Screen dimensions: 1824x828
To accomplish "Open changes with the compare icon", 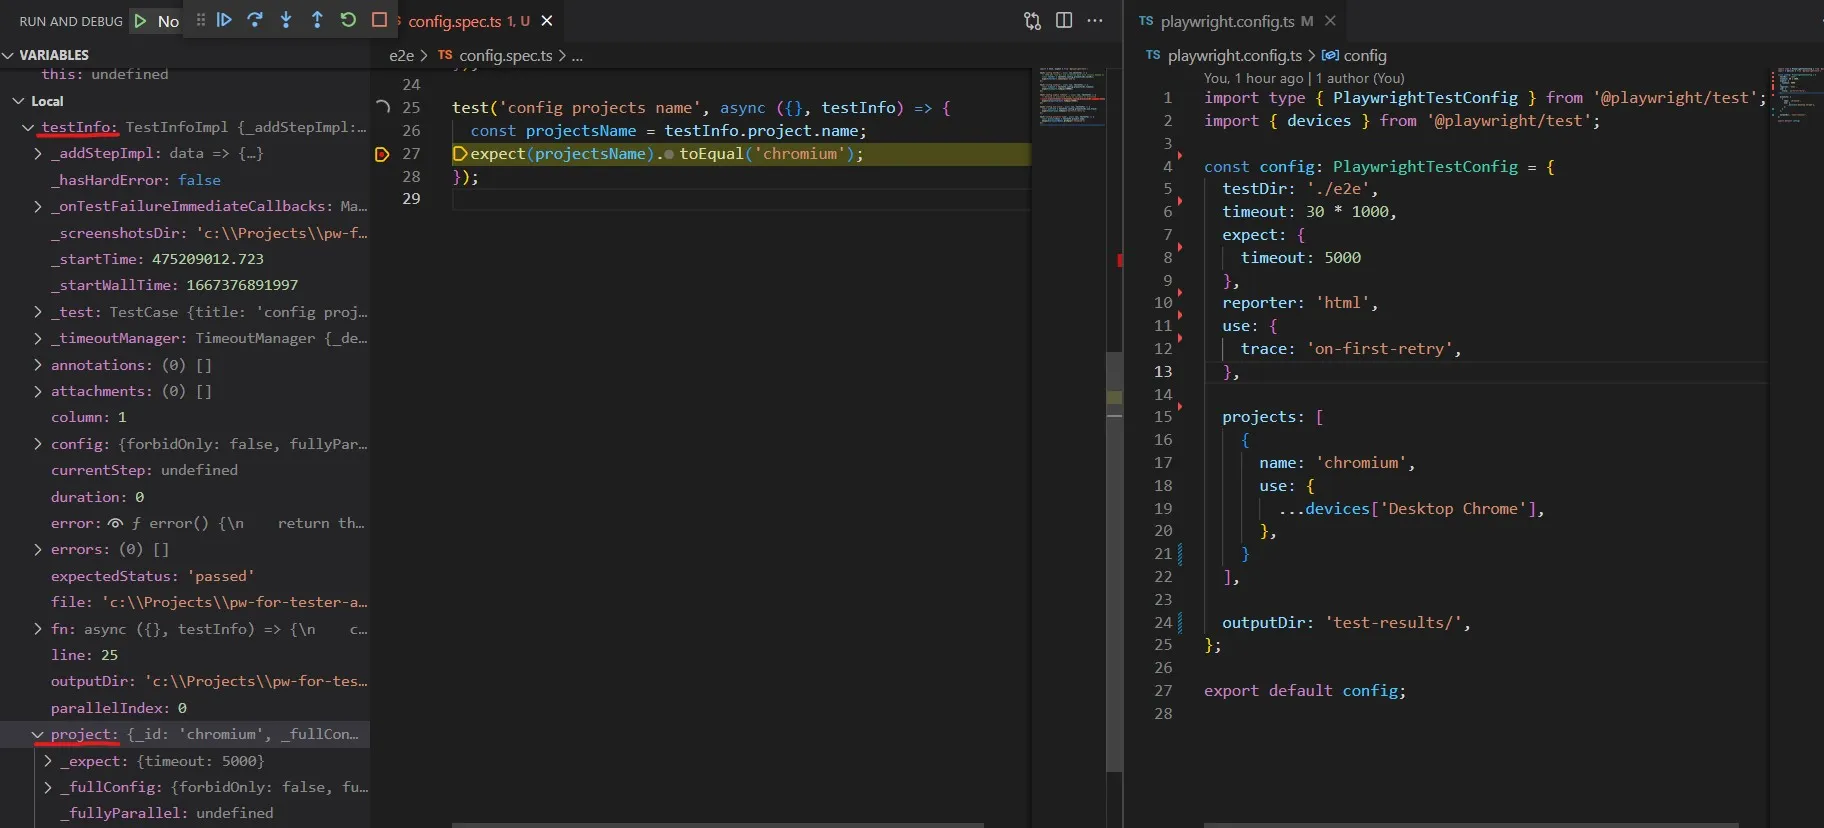I will tap(1032, 21).
